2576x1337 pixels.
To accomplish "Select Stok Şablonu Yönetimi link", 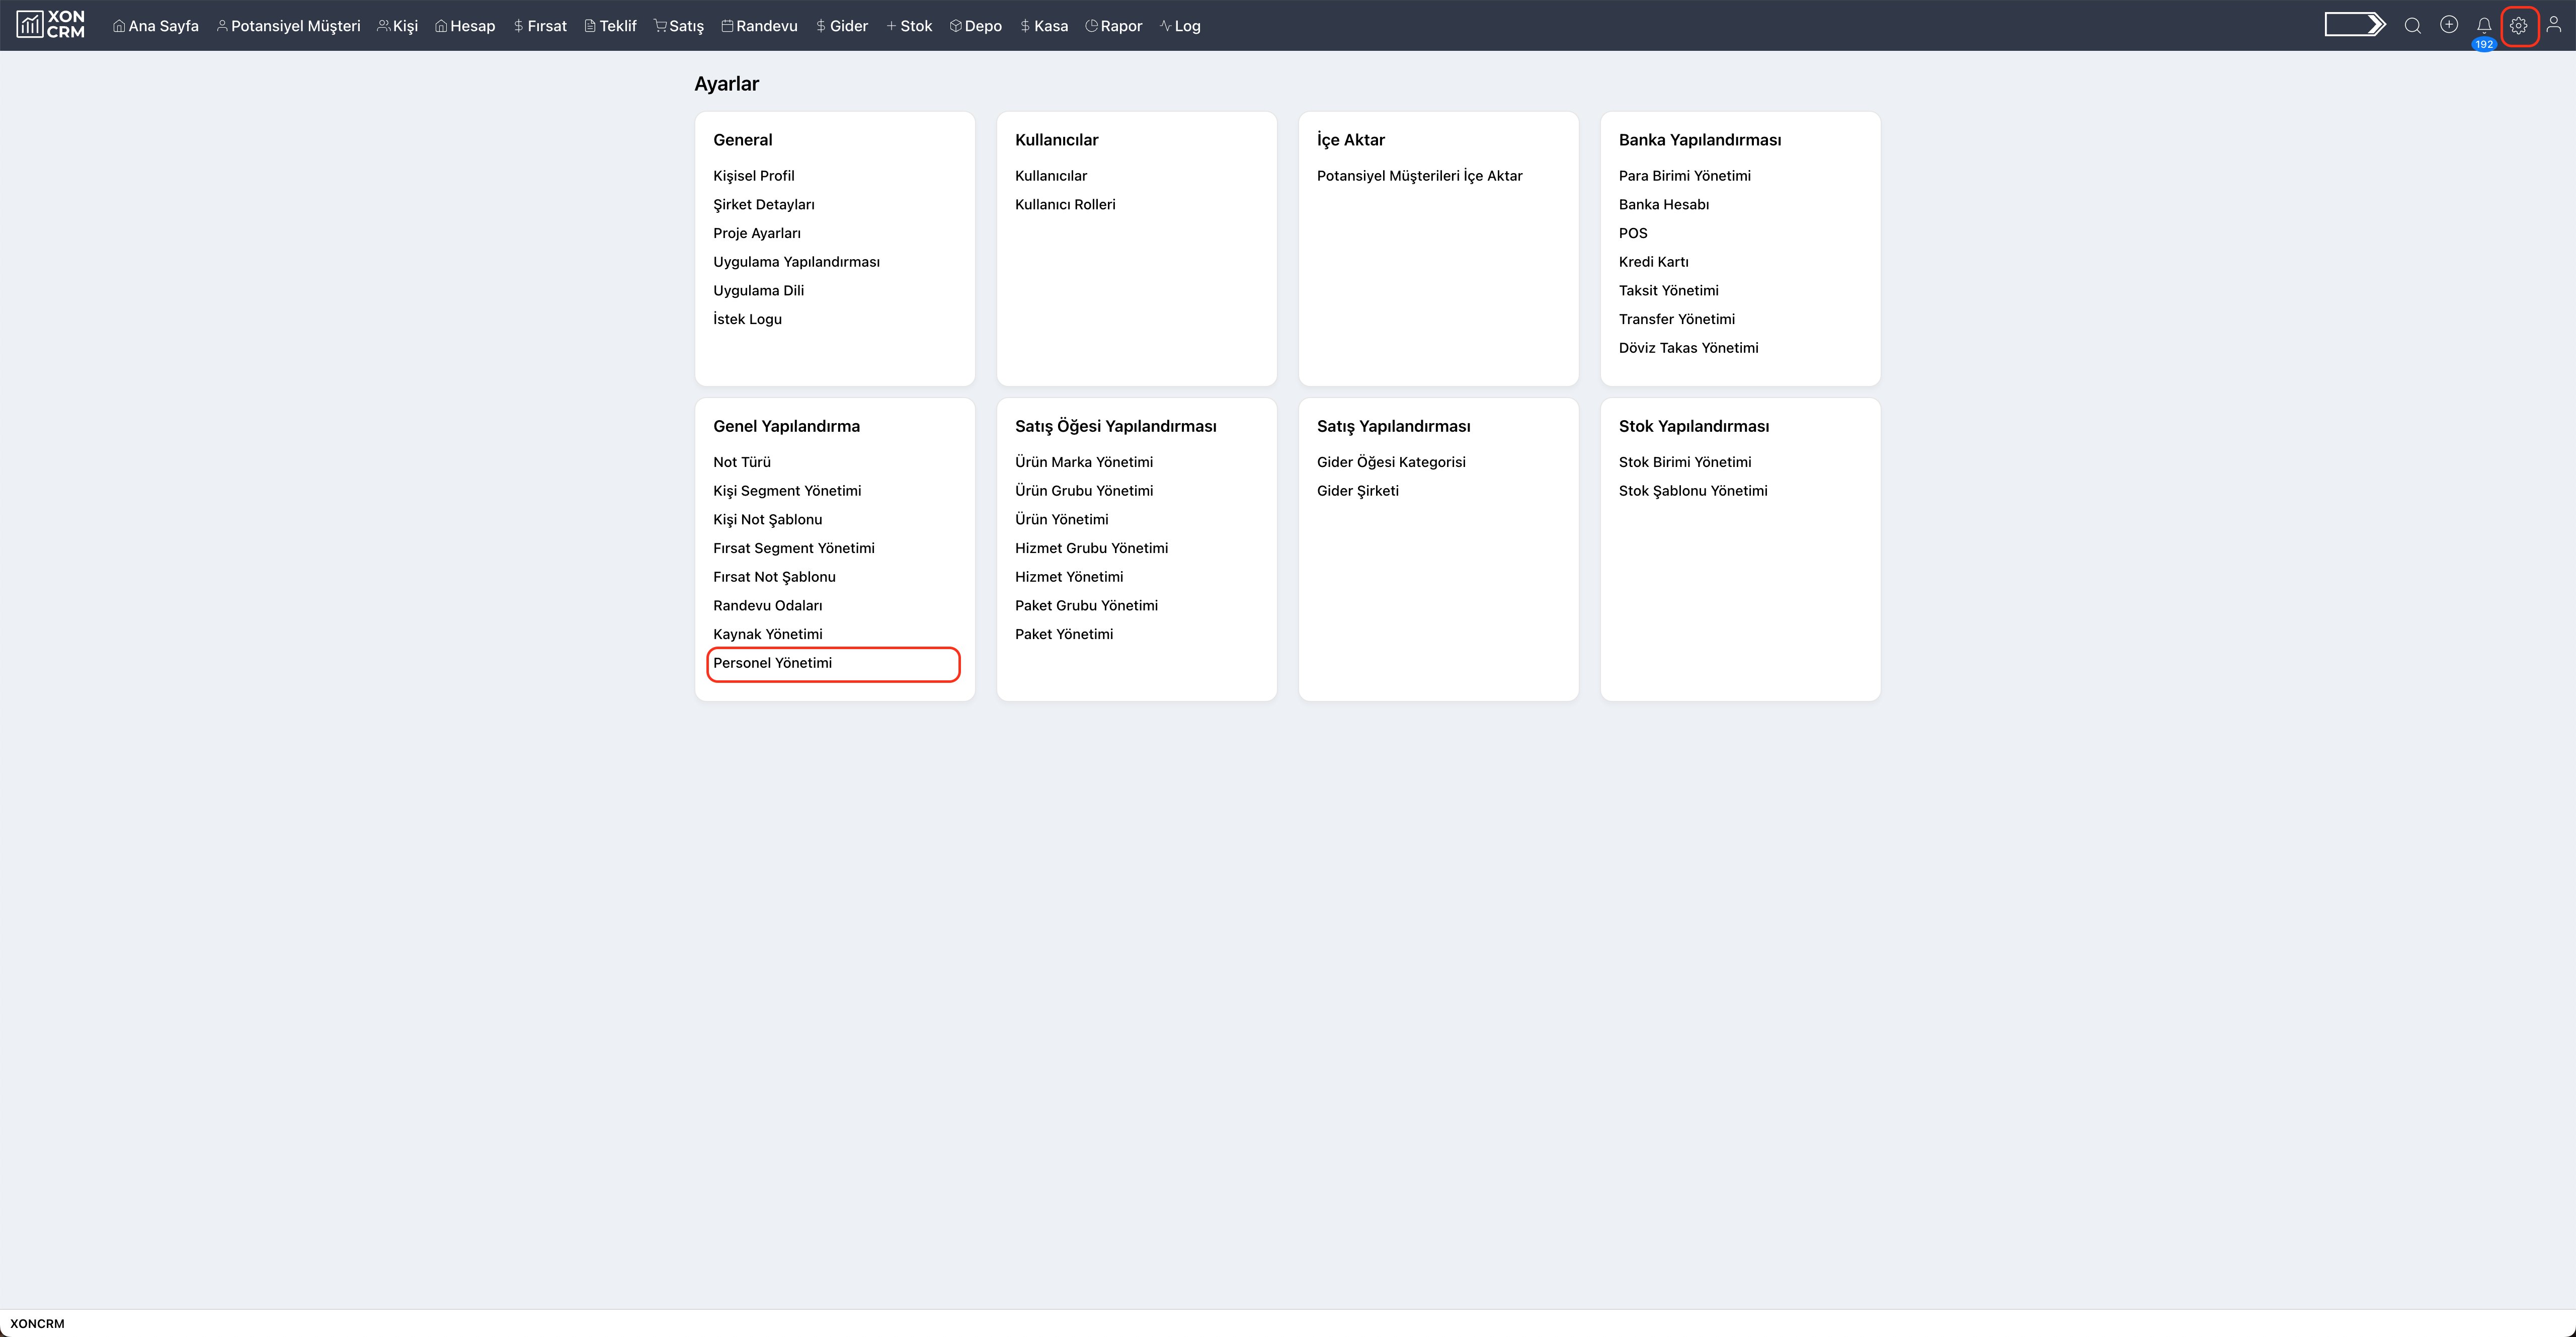I will point(1692,491).
